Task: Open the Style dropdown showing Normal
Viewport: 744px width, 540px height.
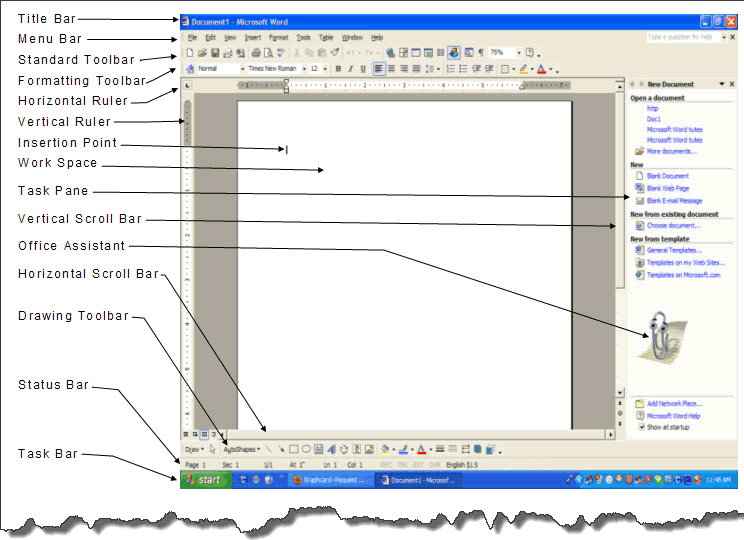Action: tap(242, 69)
